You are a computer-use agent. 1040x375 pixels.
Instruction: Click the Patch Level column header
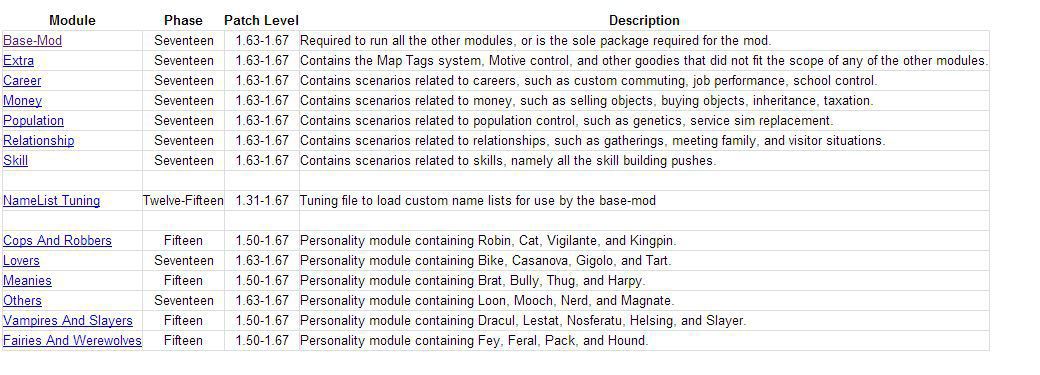[261, 21]
